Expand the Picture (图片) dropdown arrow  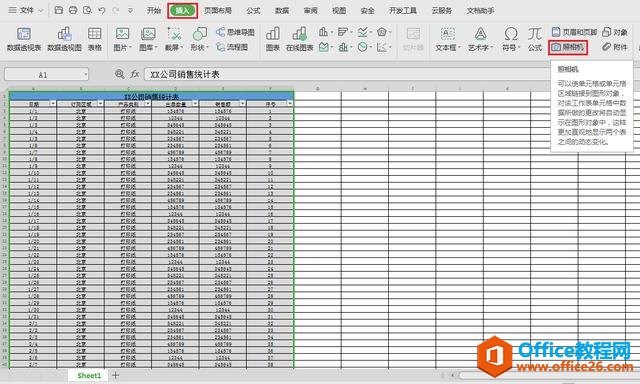130,48
